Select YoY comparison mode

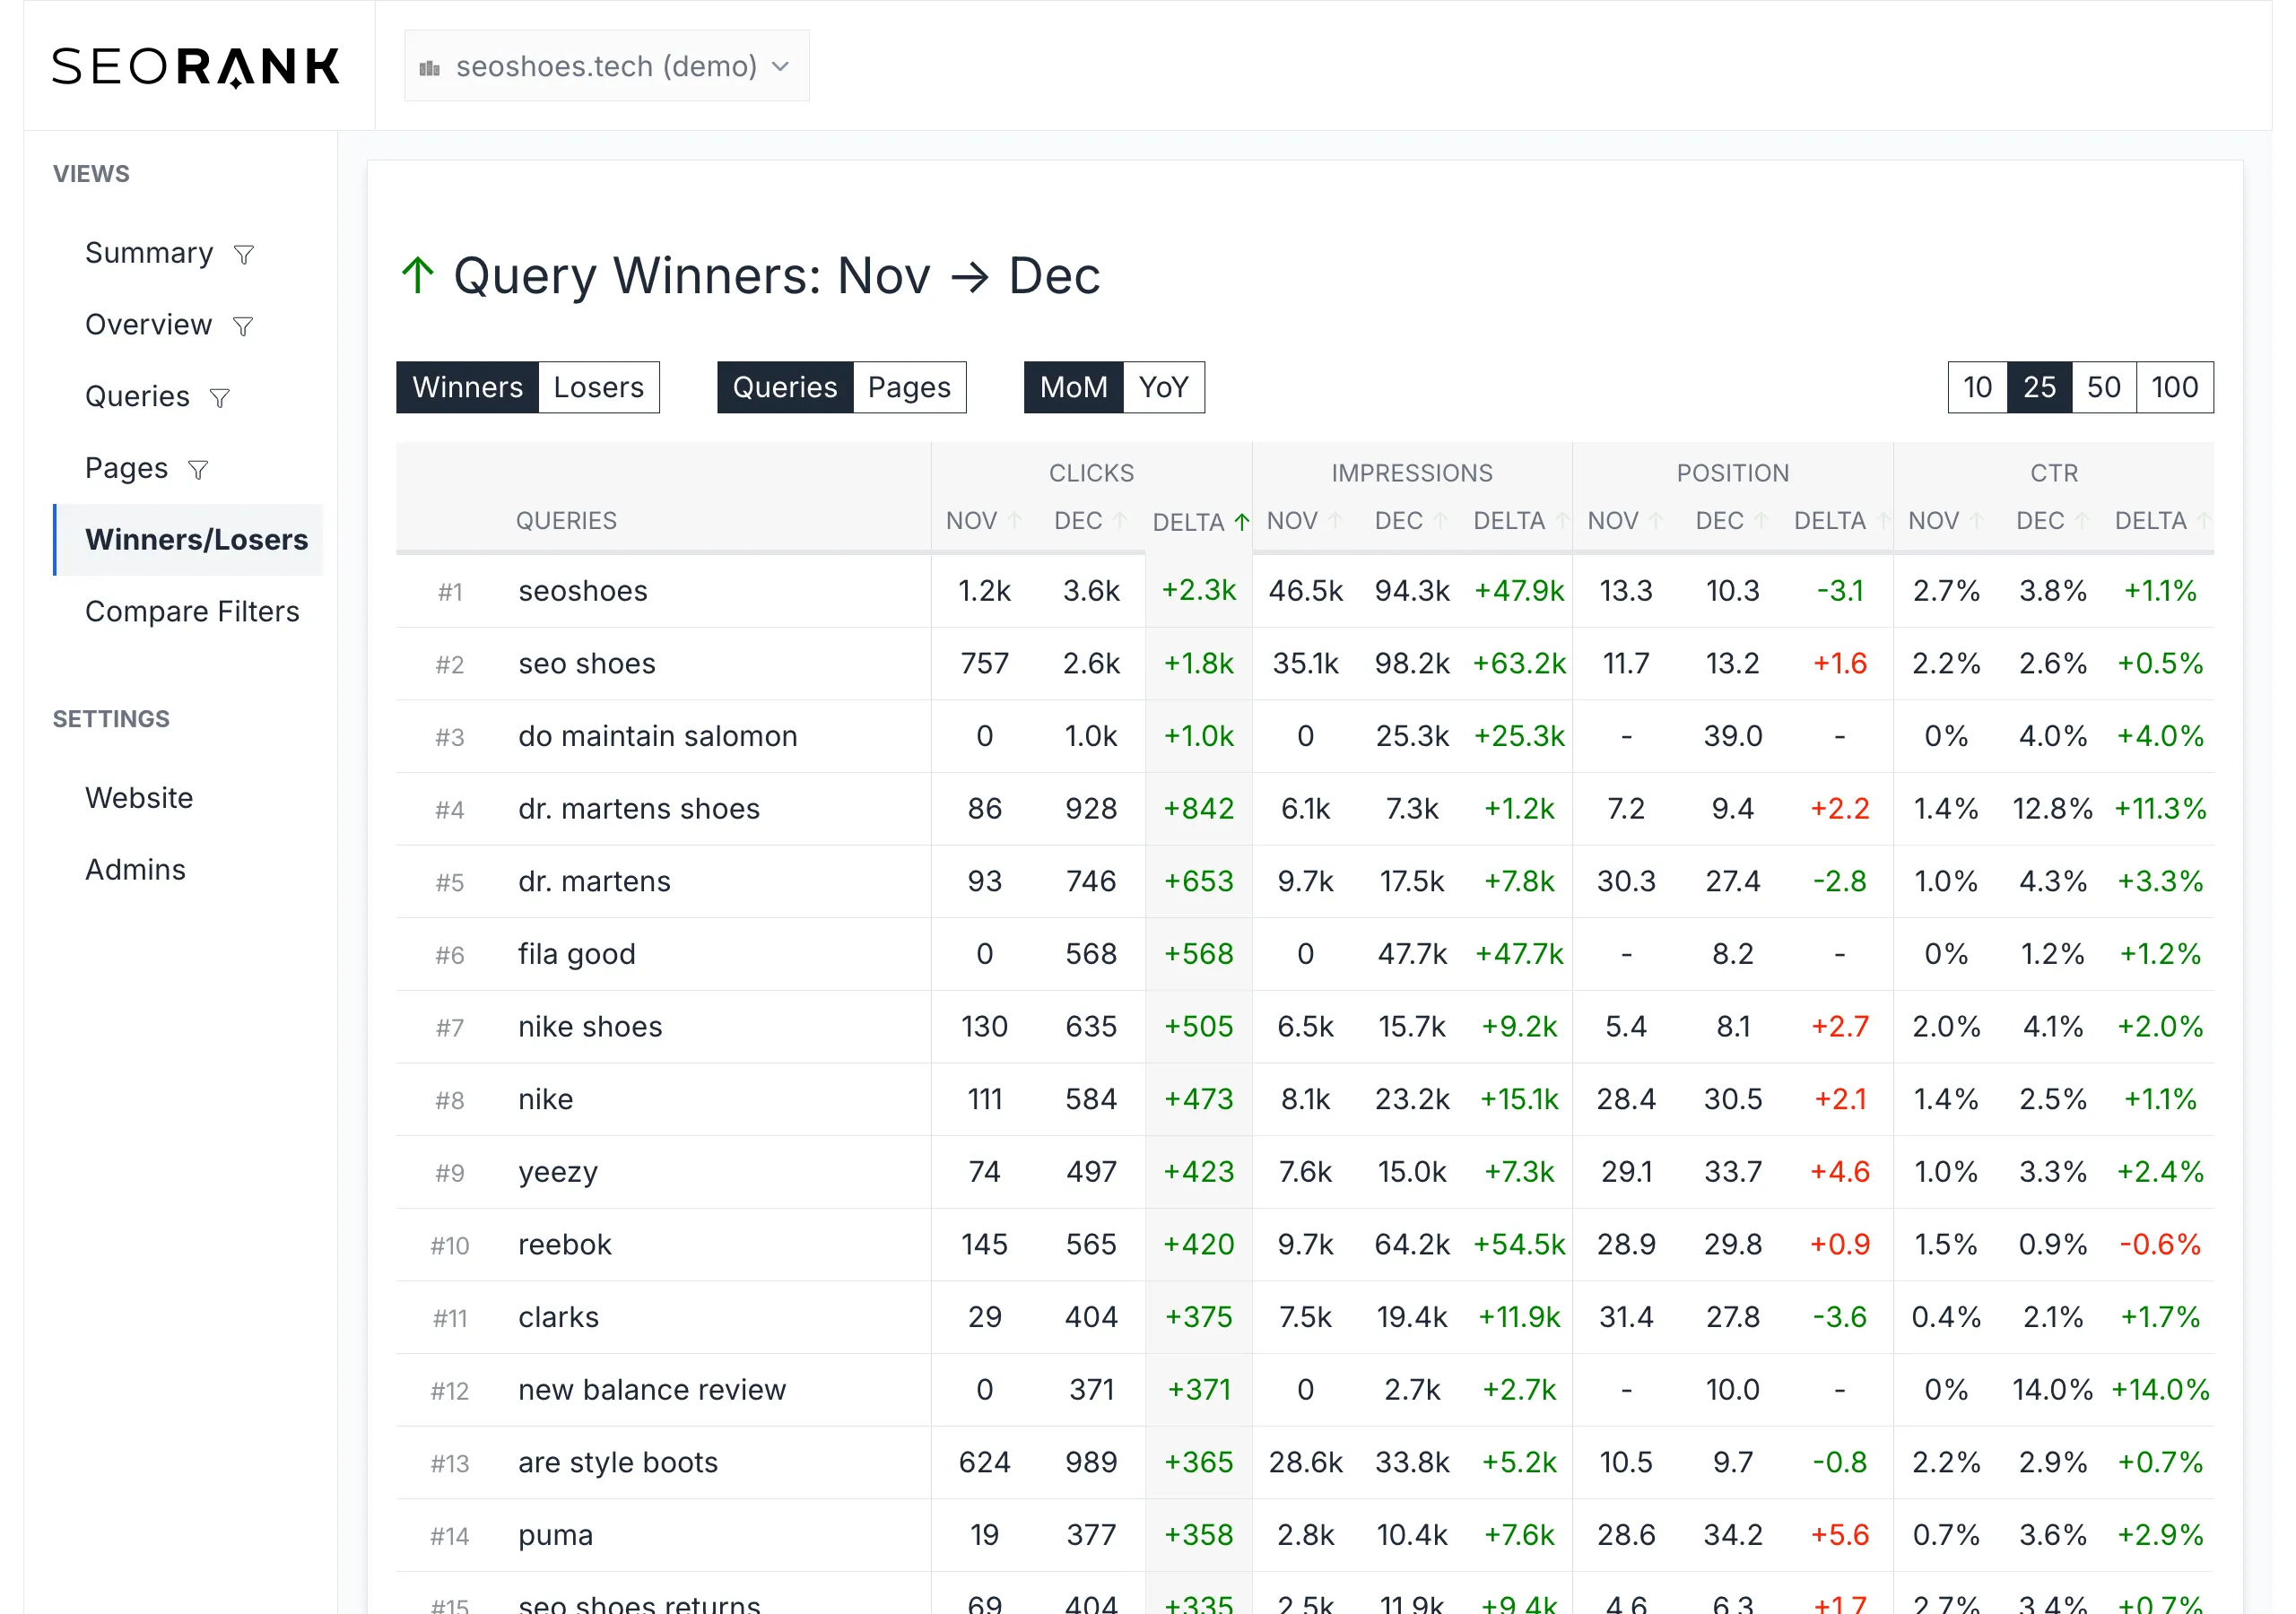[1163, 387]
